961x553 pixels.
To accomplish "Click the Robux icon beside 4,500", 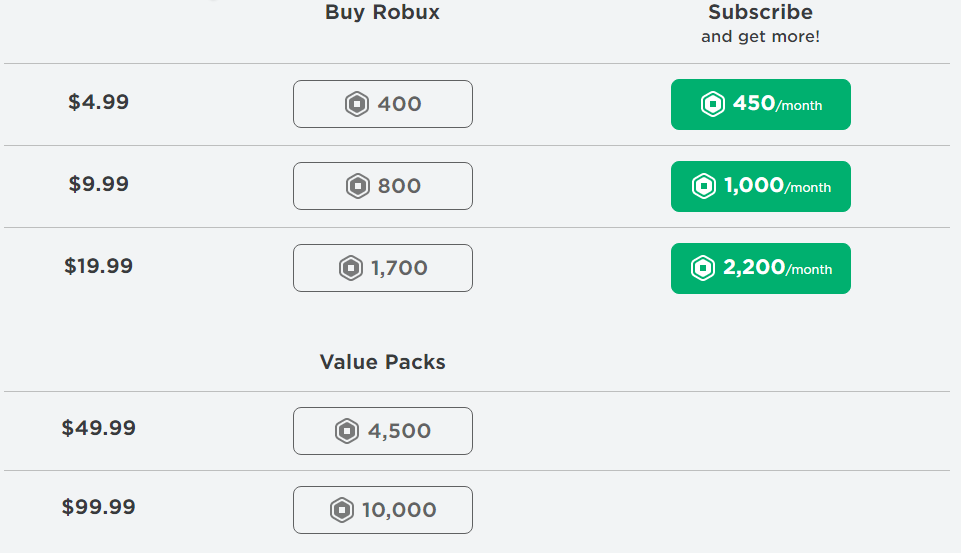I will [347, 431].
